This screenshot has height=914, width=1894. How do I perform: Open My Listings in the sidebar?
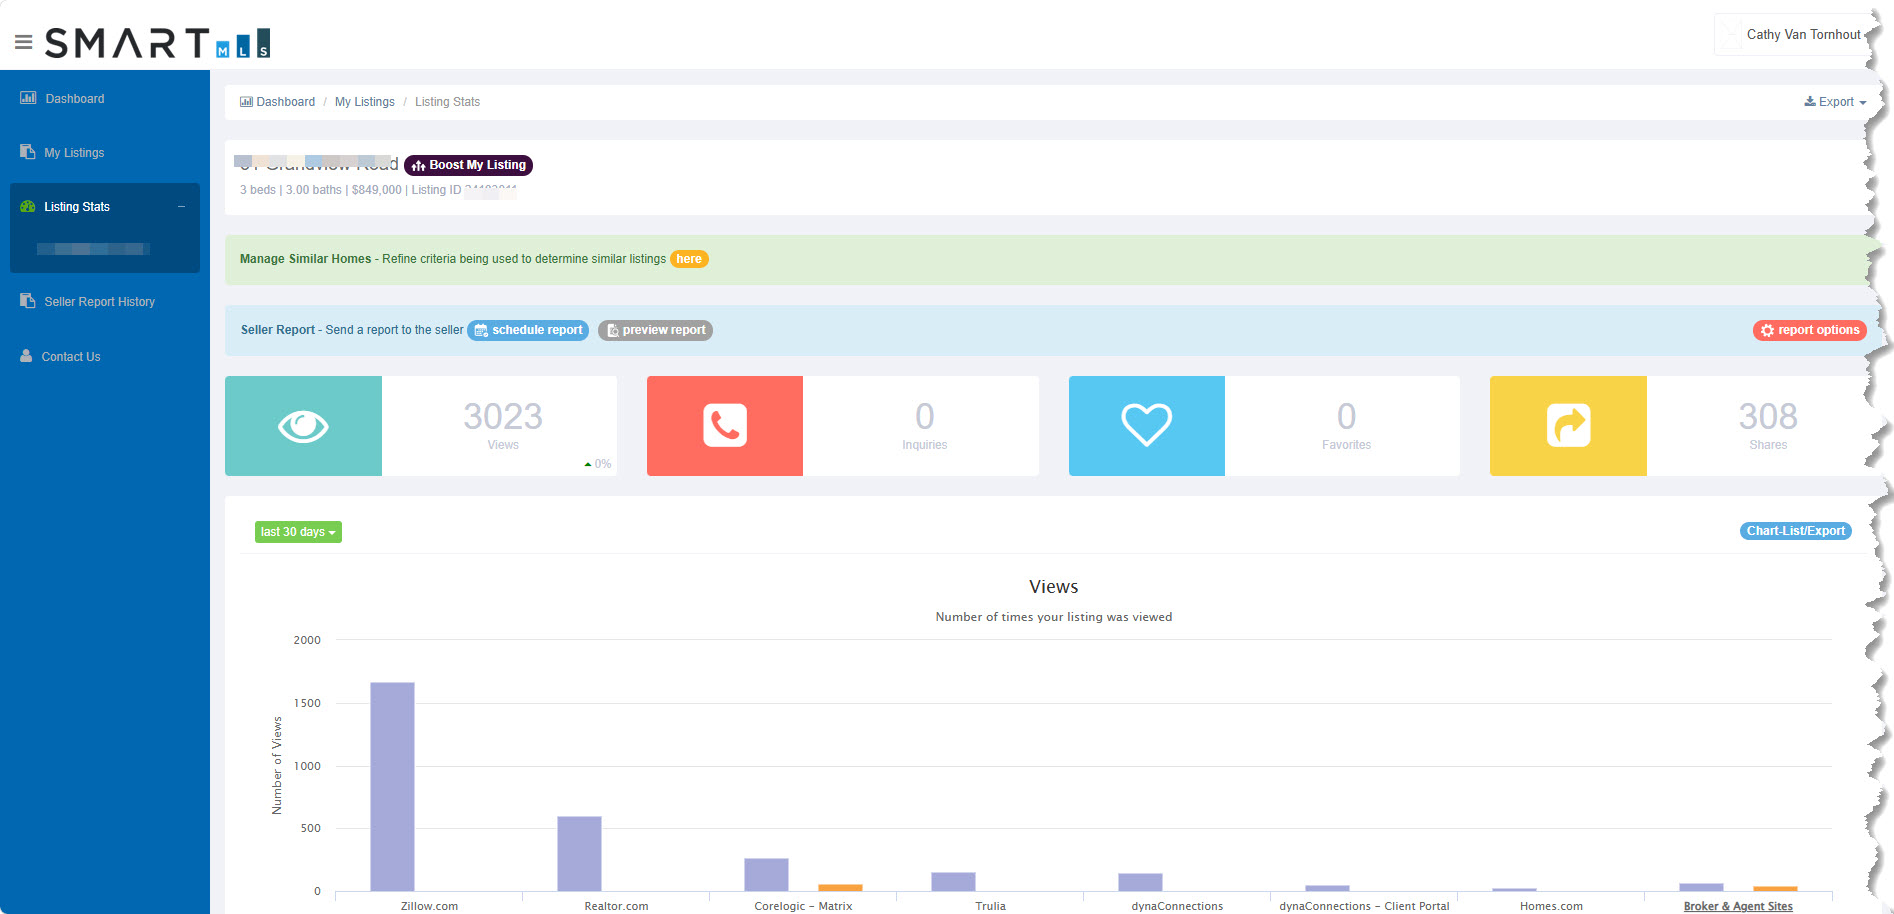[x=74, y=153]
